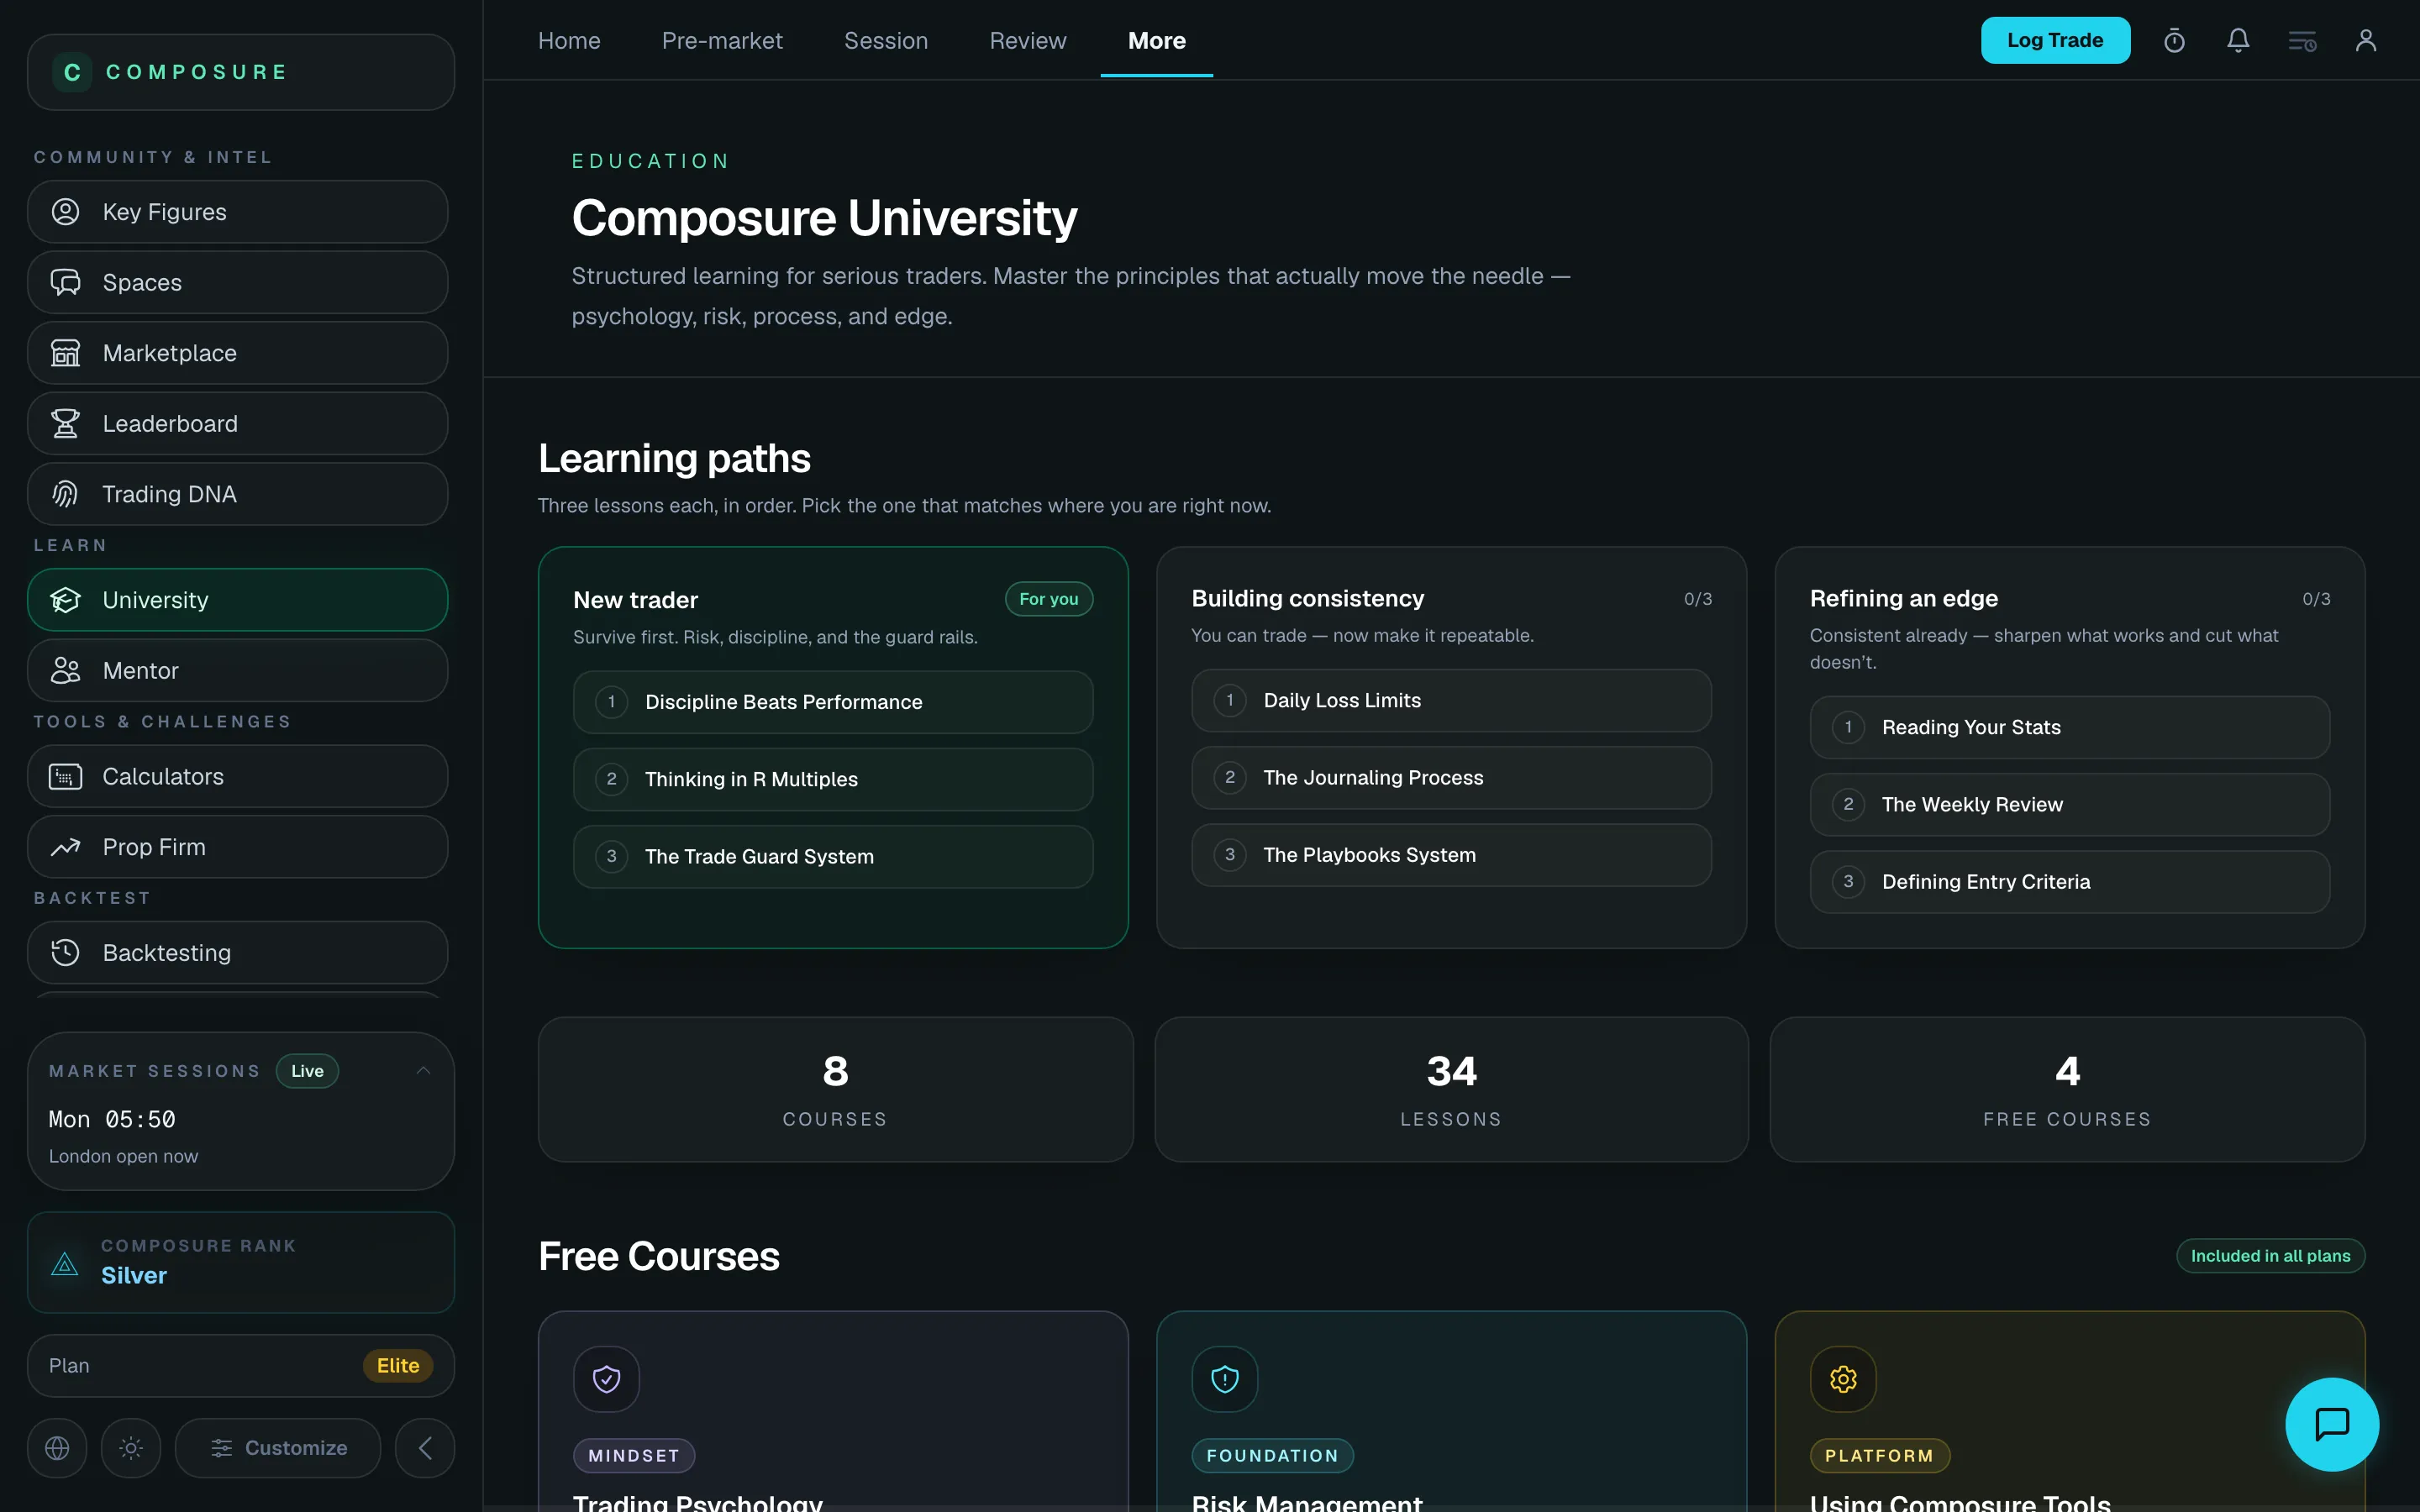Click the Using Composure Tools gear icon
The width and height of the screenshot is (2420, 1512).
(x=1843, y=1379)
